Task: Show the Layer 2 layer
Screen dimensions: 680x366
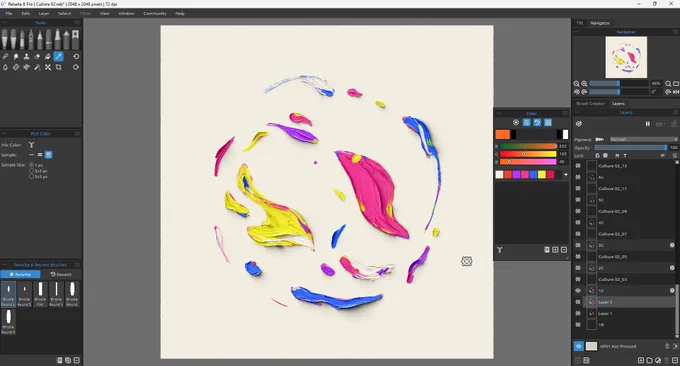Action: click(578, 302)
